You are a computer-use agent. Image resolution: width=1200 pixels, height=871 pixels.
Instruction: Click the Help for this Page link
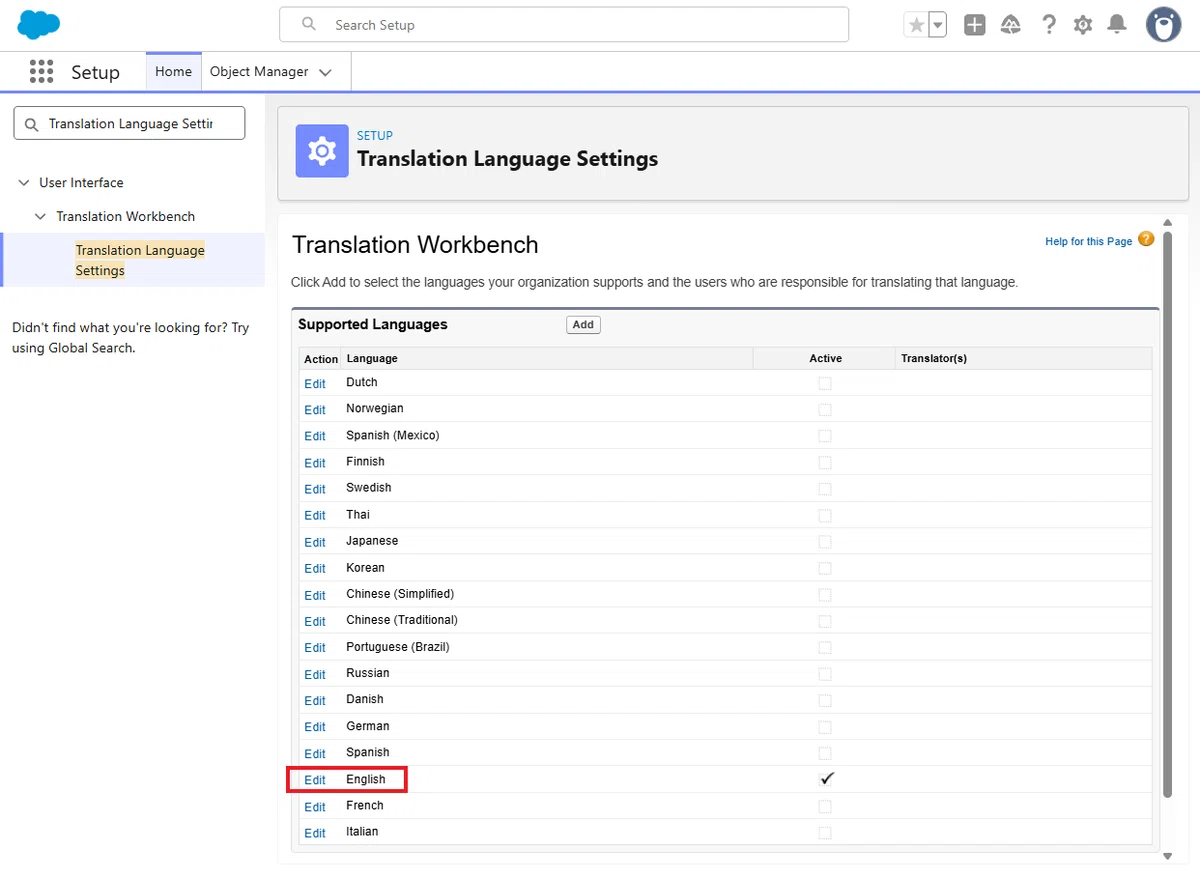[x=1088, y=241]
